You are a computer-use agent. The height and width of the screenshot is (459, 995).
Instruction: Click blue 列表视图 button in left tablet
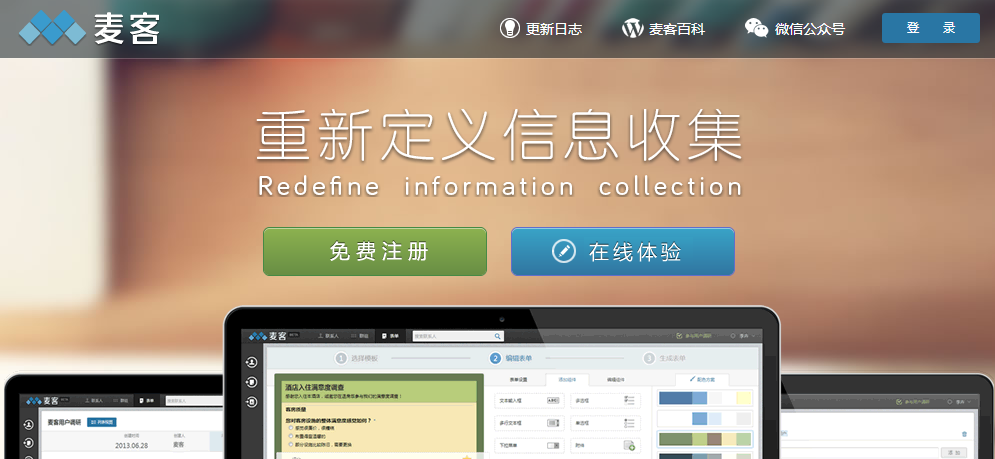[x=102, y=422]
